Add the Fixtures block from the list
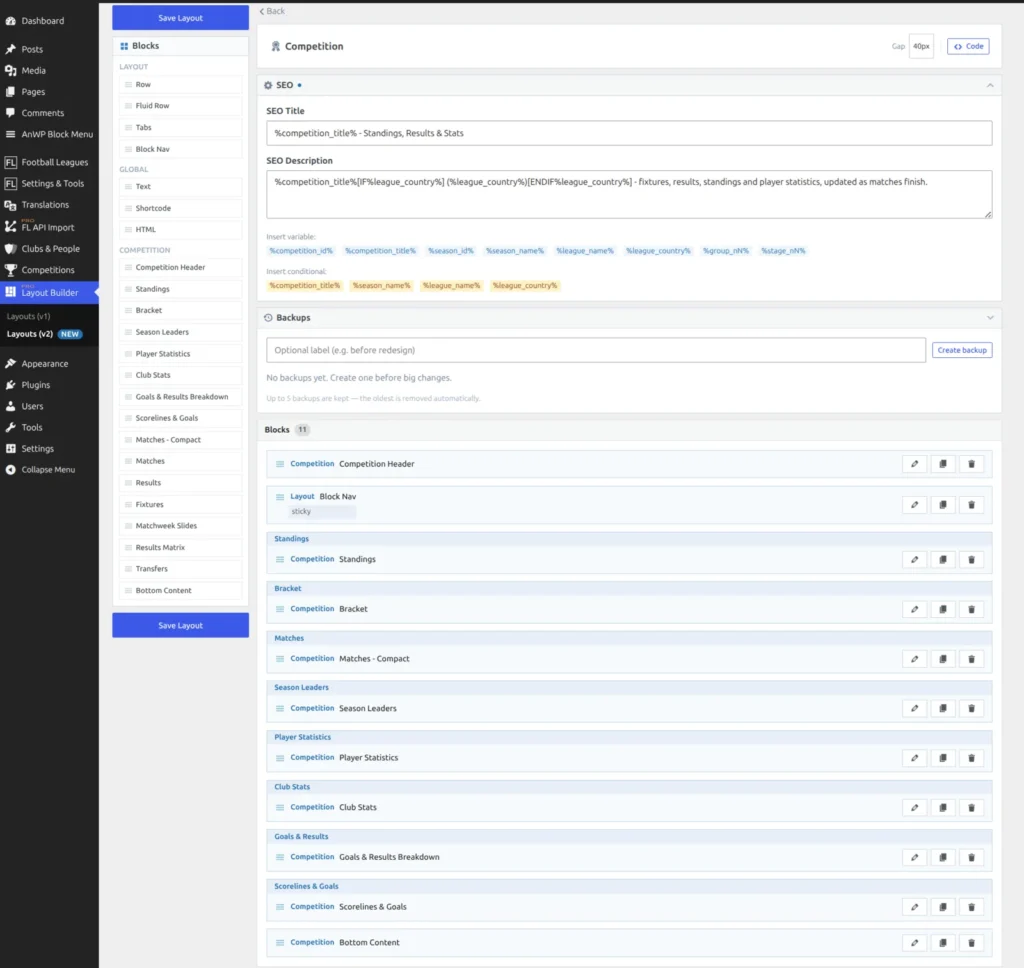The width and height of the screenshot is (1024, 968). click(180, 504)
